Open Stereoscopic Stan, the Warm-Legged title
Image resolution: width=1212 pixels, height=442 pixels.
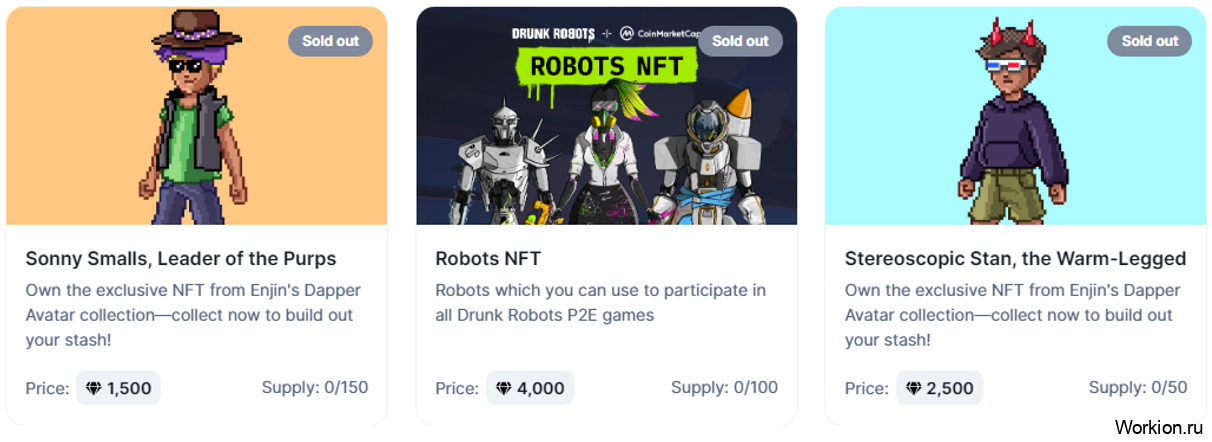(1015, 259)
